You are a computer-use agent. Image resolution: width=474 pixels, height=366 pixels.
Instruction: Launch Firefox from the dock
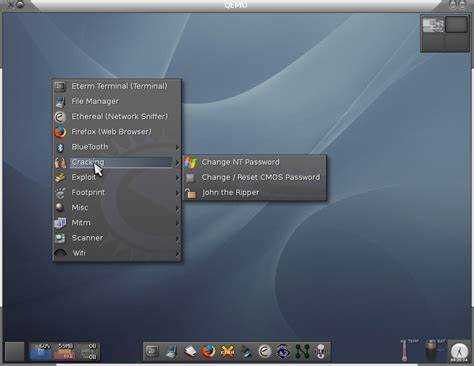click(x=208, y=352)
